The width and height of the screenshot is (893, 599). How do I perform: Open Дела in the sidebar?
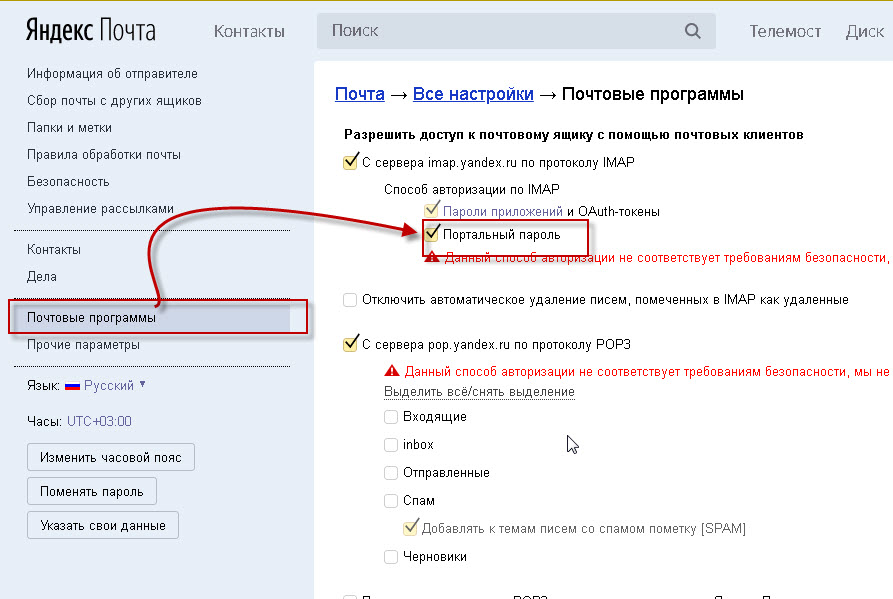(42, 277)
